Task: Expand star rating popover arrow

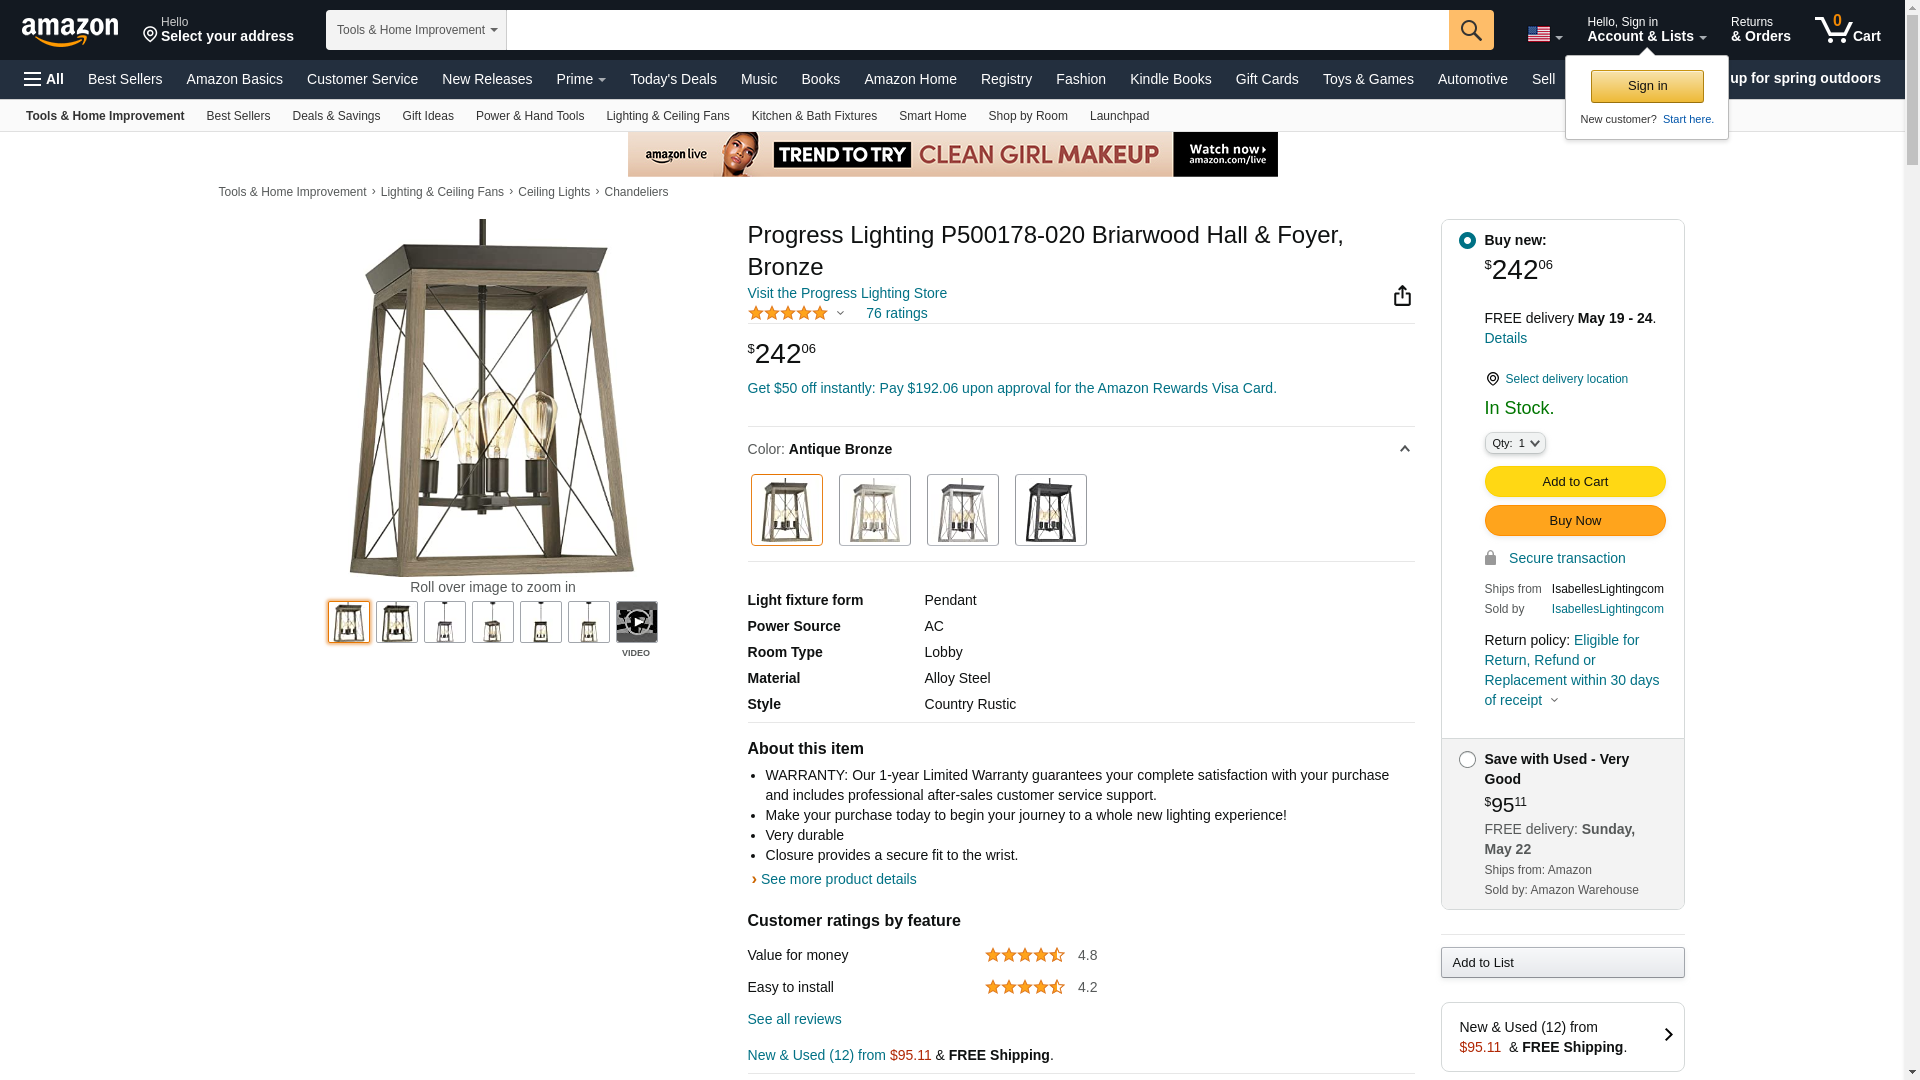Action: pos(840,314)
